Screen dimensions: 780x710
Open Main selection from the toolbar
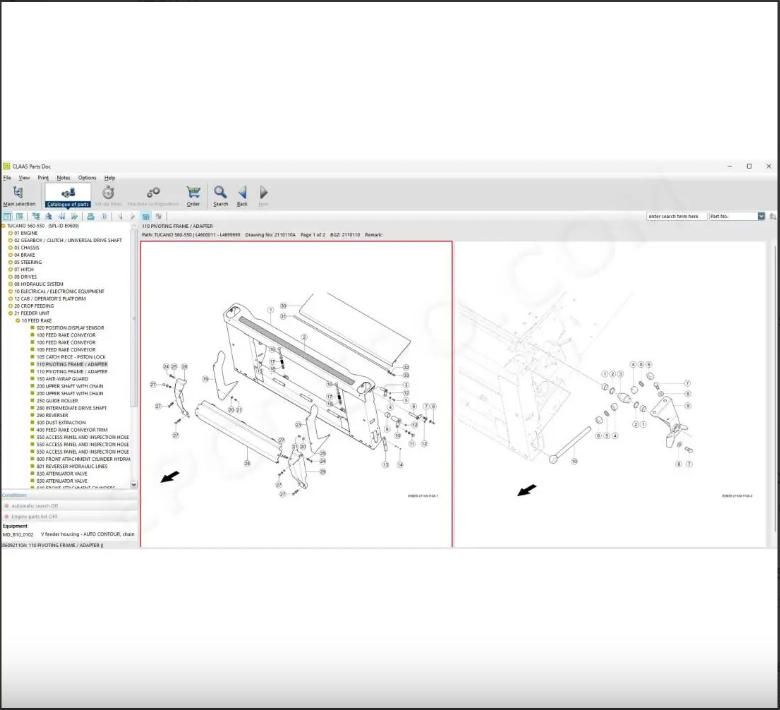[18, 194]
